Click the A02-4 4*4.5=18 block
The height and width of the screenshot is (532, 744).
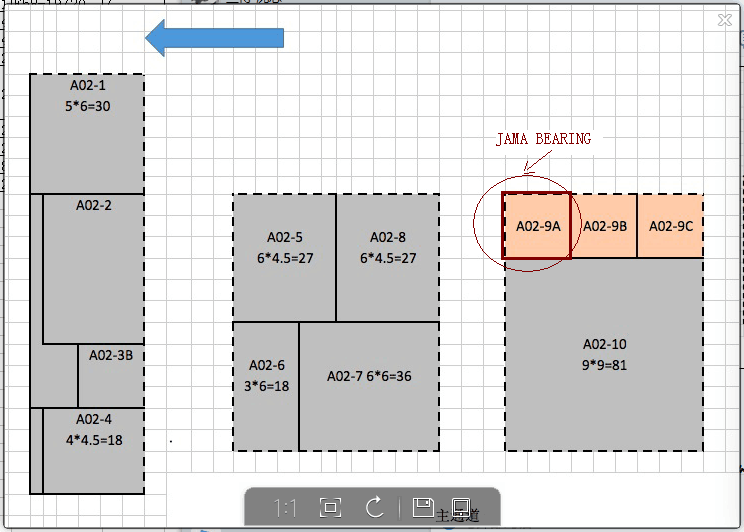(93, 450)
